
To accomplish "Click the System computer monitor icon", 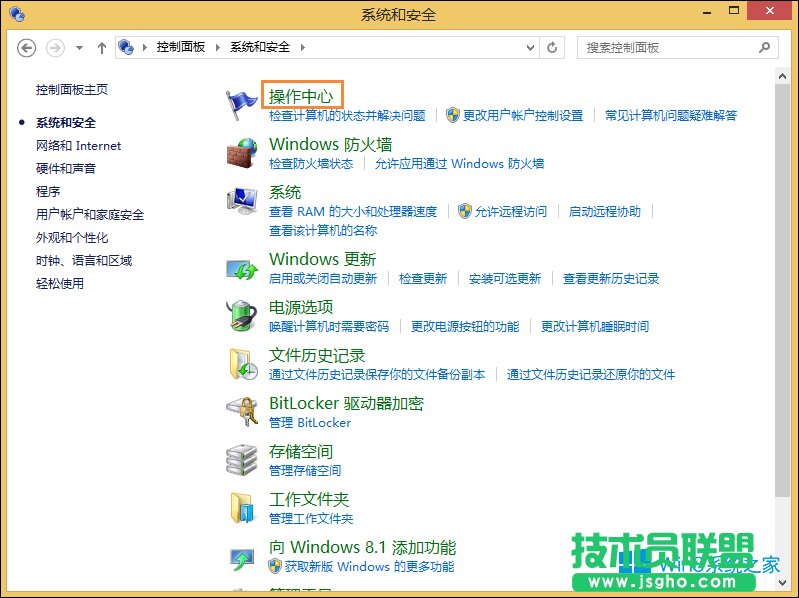I will click(x=242, y=201).
